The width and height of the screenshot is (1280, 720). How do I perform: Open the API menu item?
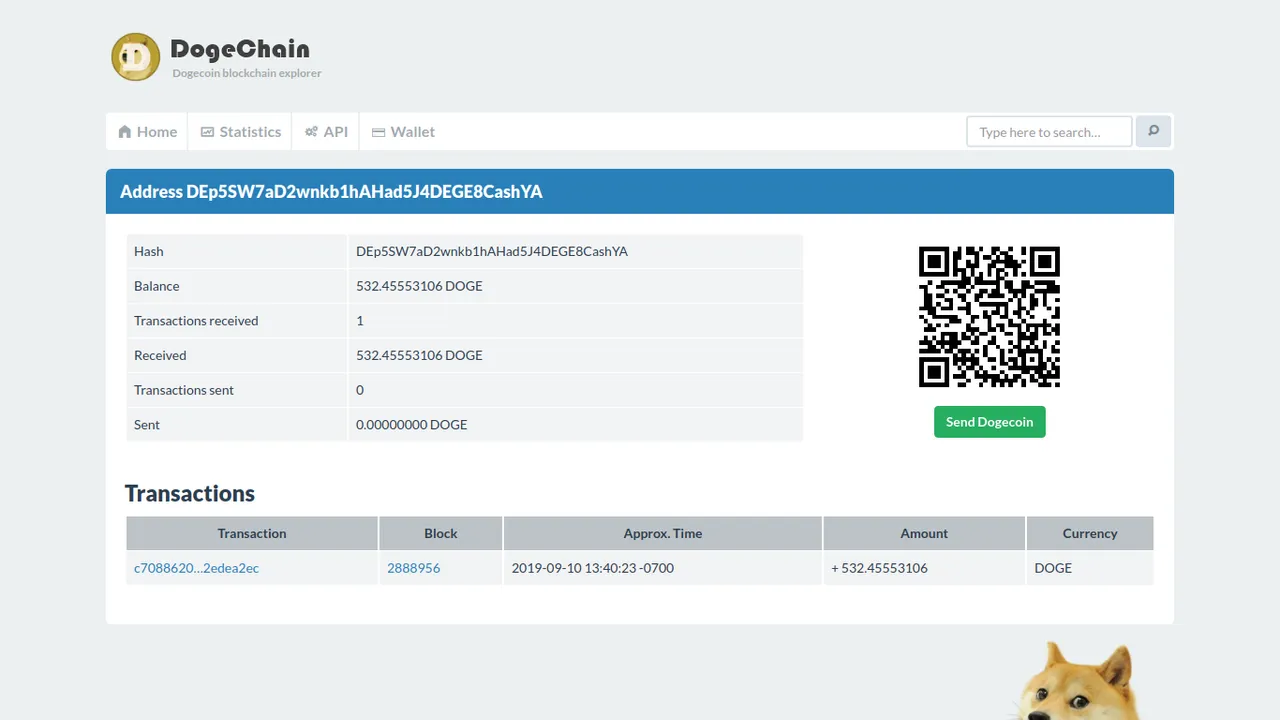[x=326, y=132]
